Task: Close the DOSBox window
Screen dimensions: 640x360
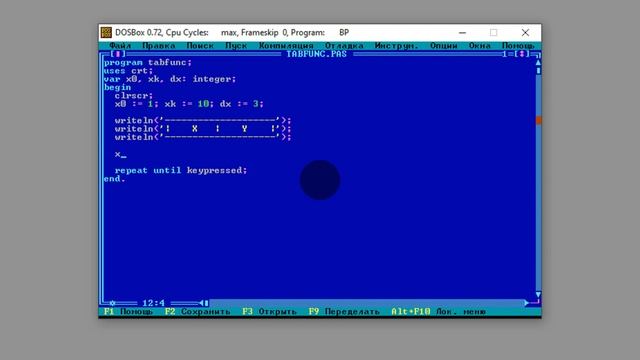Action: 525,33
